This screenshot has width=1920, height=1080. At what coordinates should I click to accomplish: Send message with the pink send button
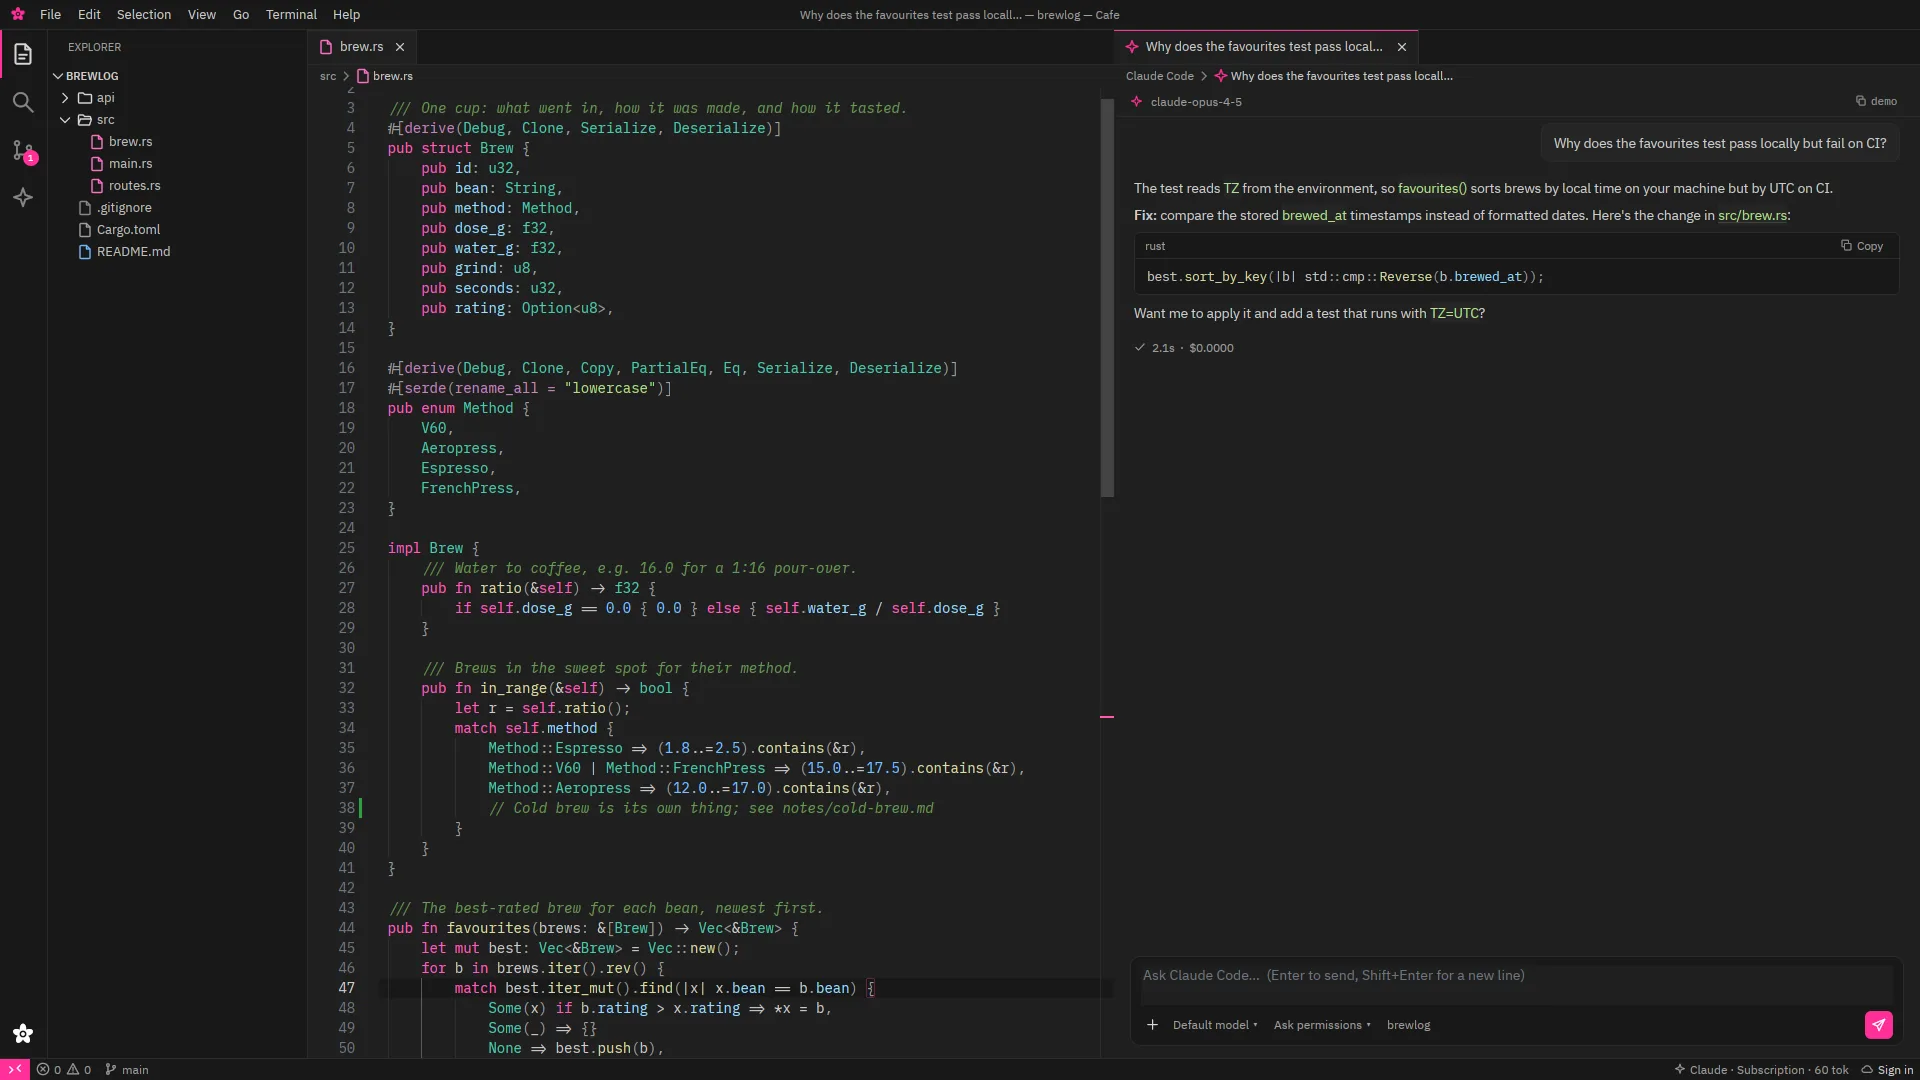click(1878, 1025)
